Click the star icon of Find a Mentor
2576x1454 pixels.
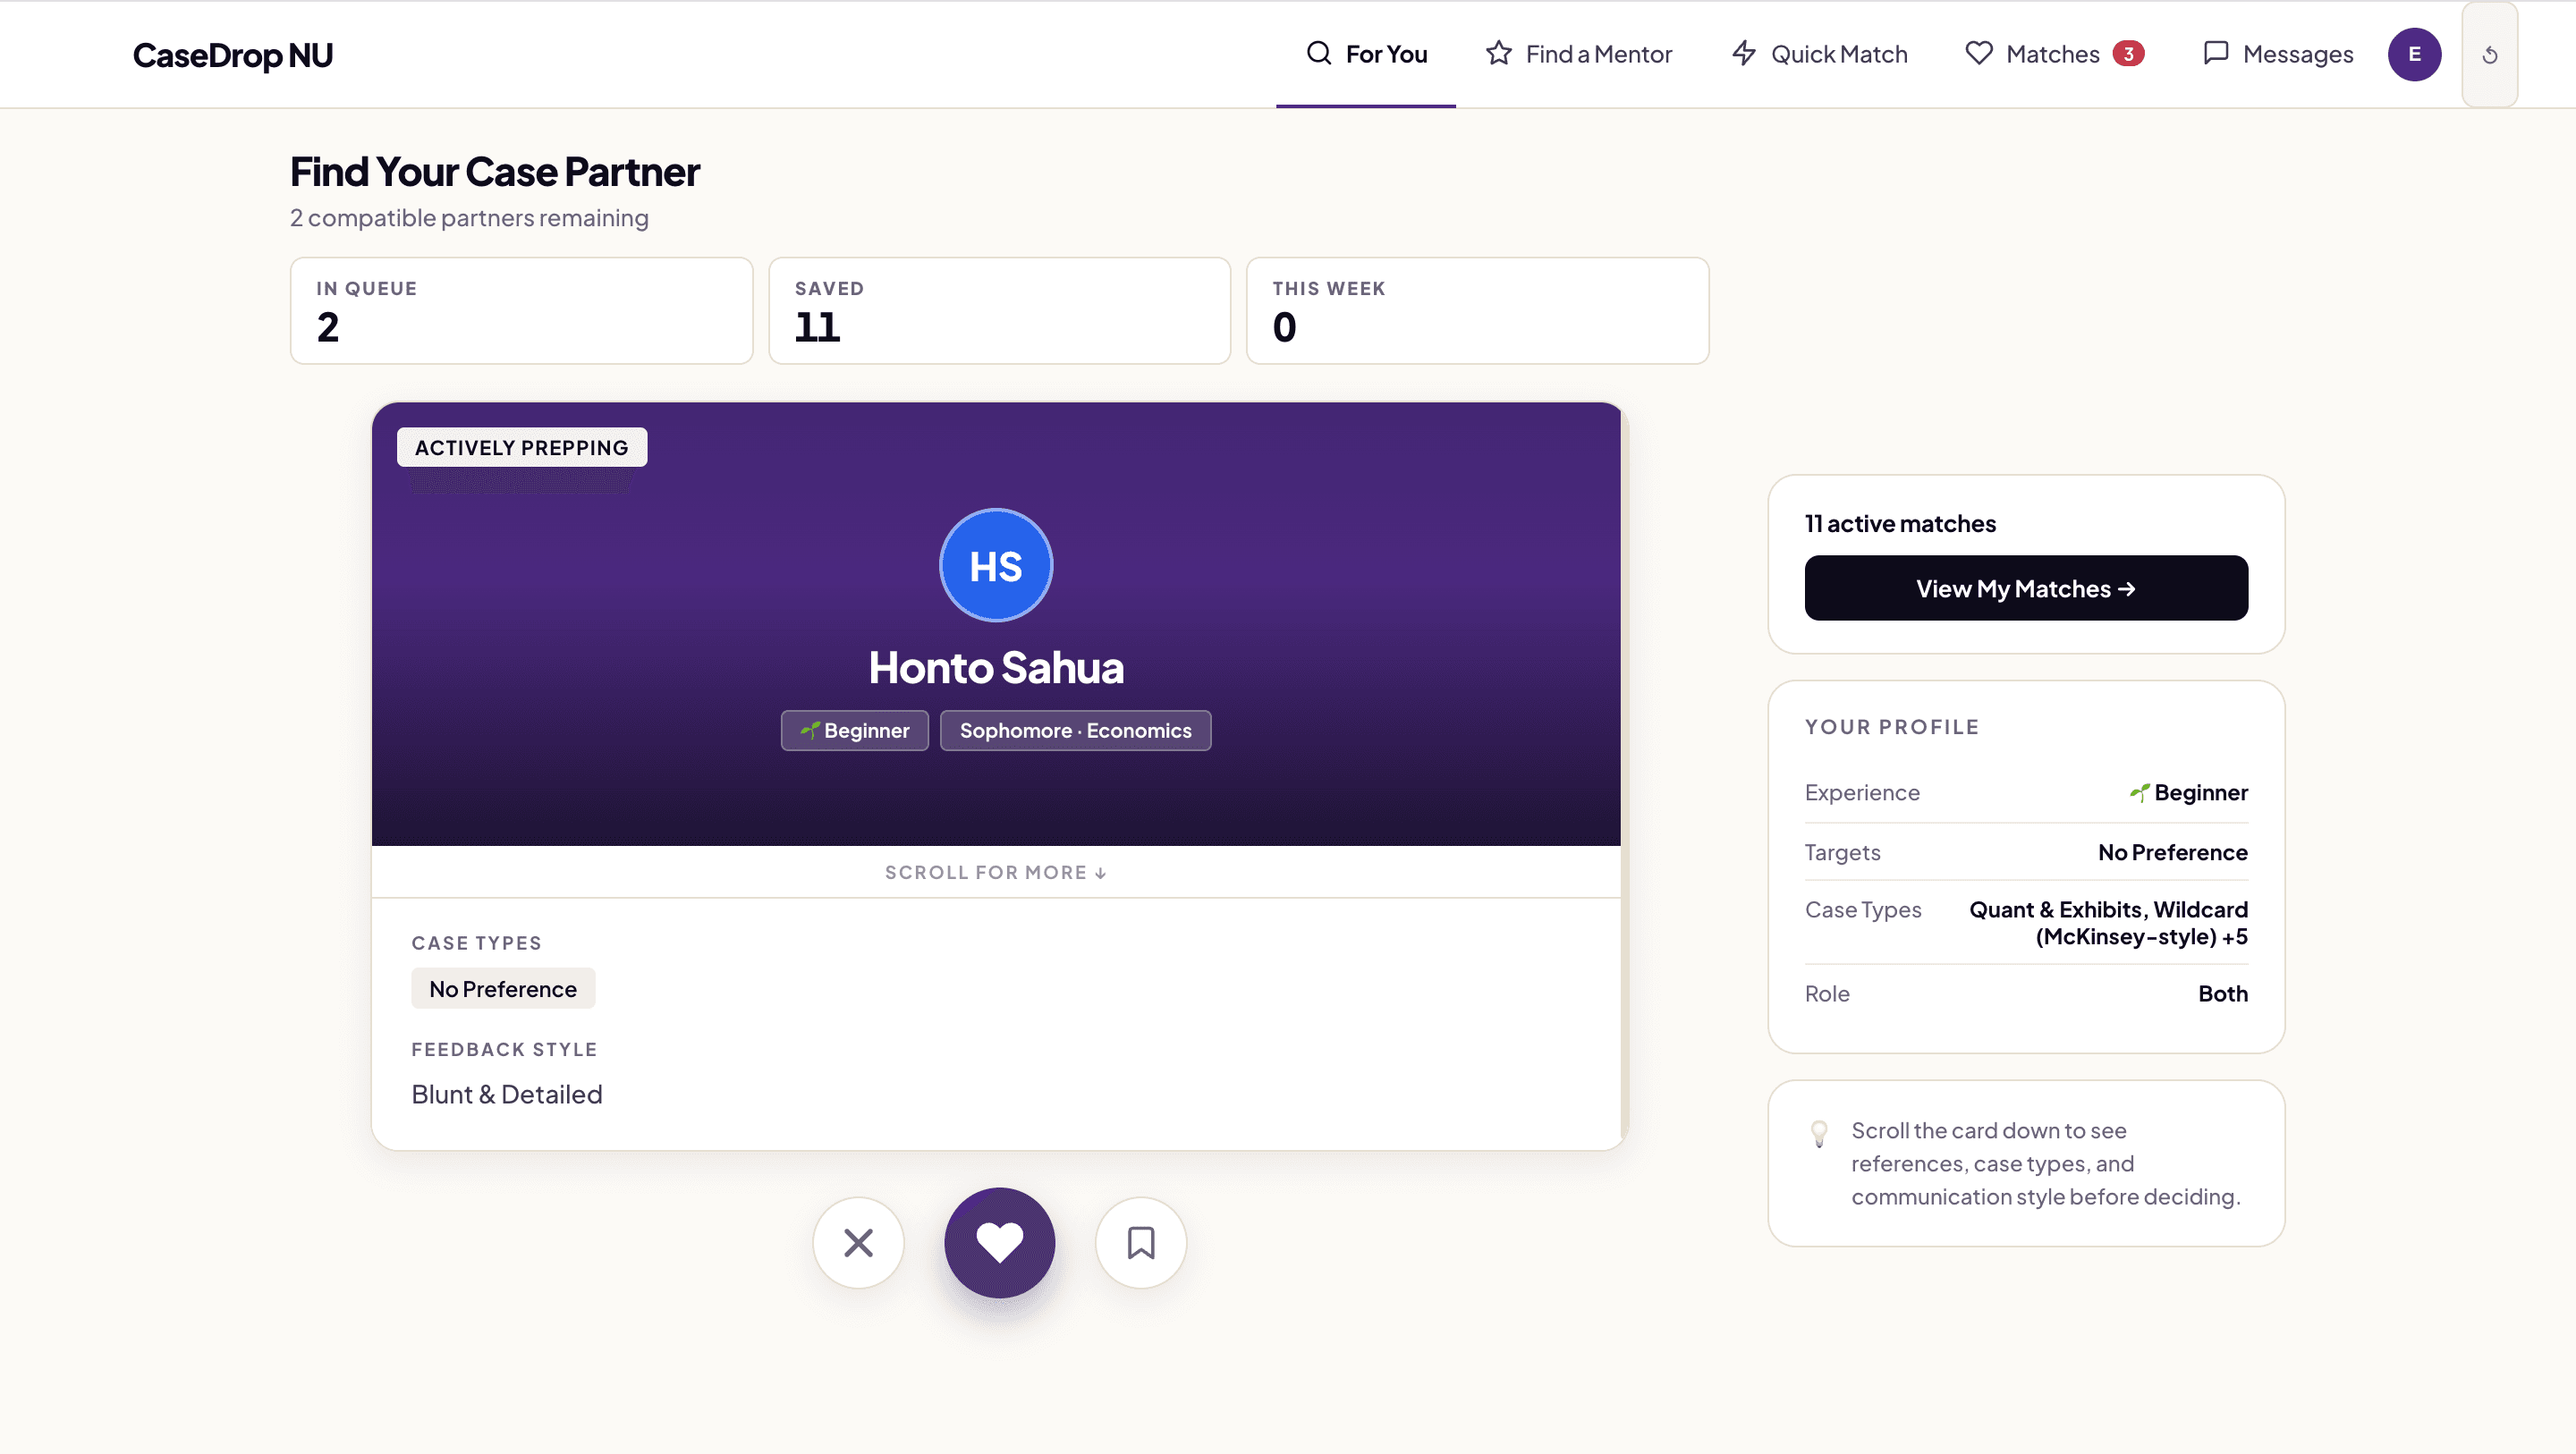pyautogui.click(x=1498, y=53)
